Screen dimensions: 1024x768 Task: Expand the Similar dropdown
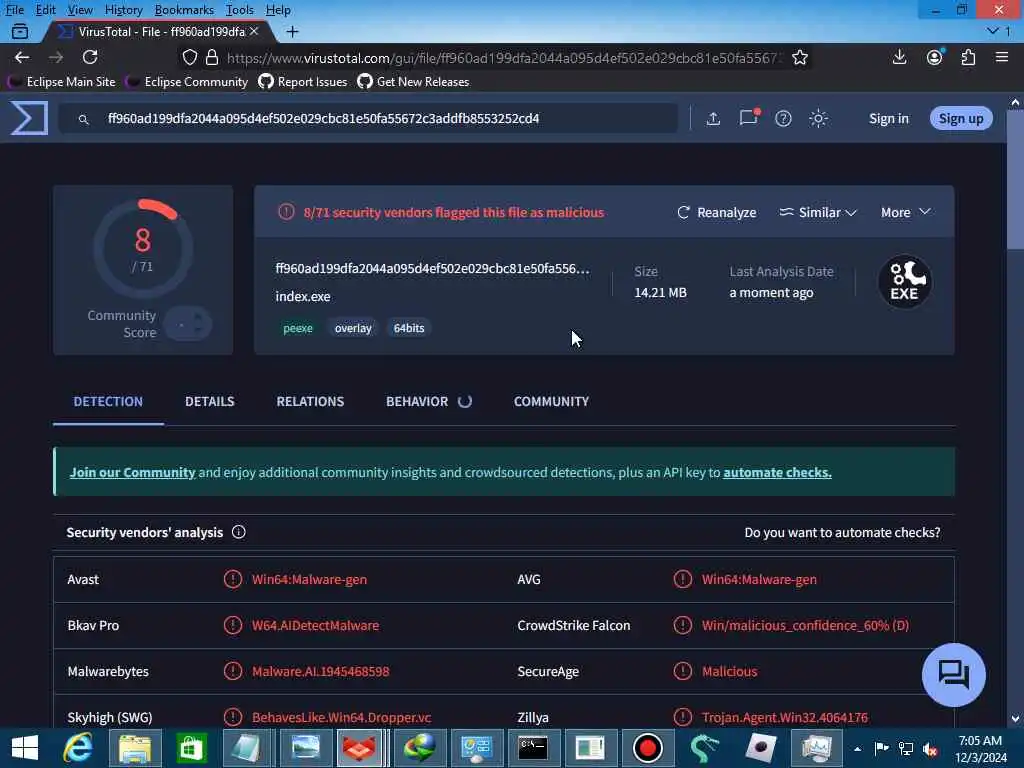coord(818,212)
